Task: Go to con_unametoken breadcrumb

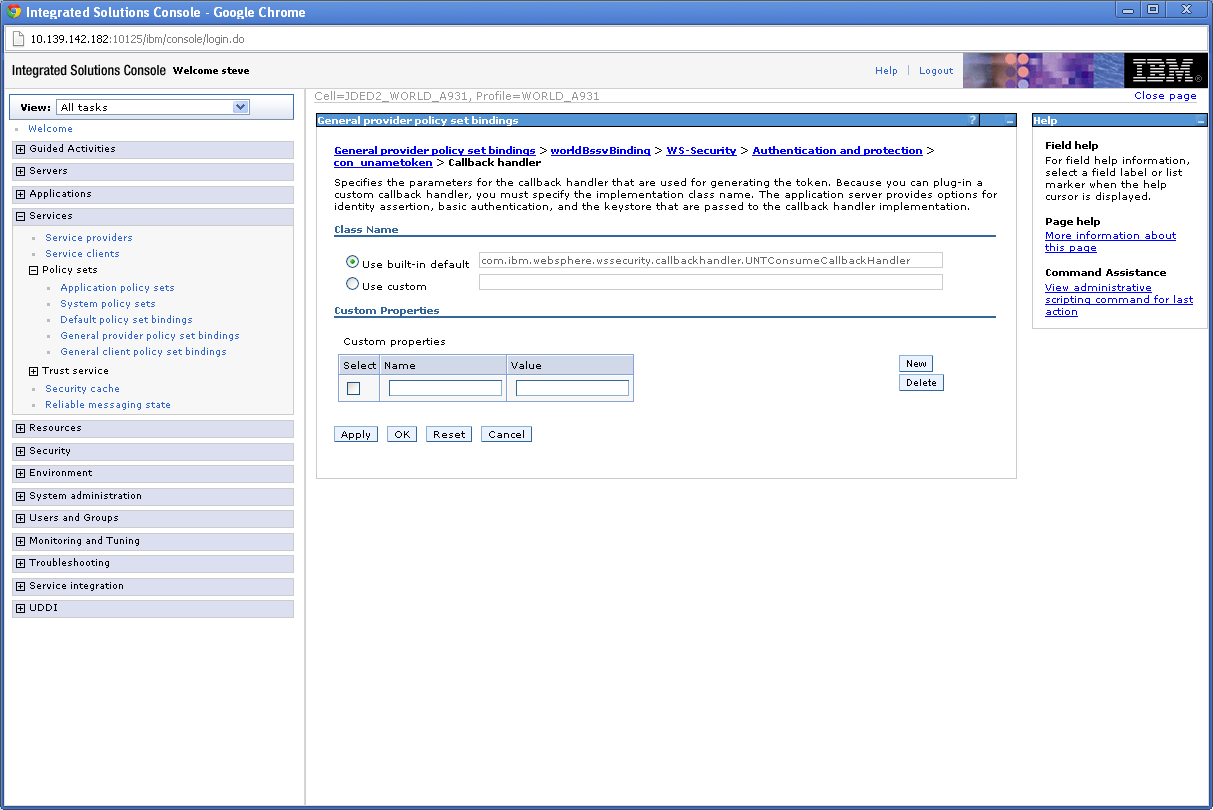Action: (x=383, y=162)
